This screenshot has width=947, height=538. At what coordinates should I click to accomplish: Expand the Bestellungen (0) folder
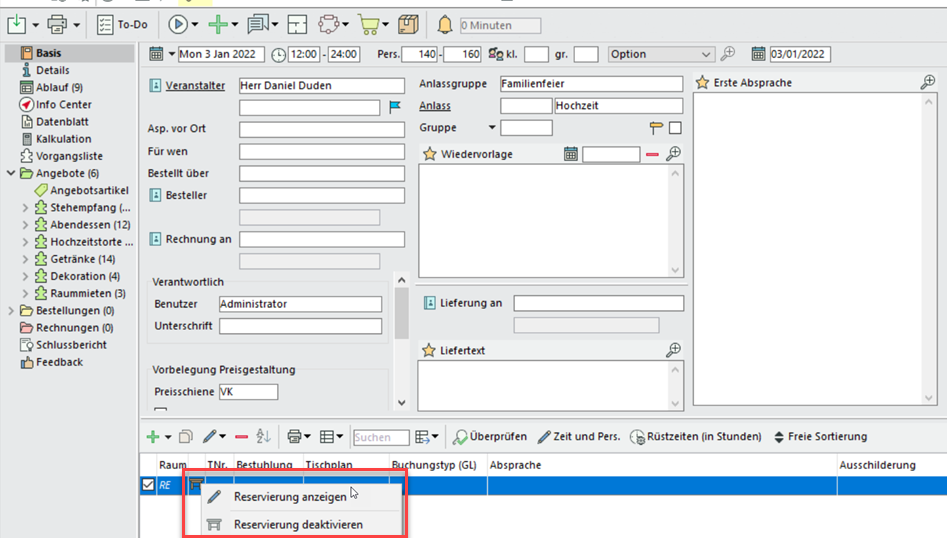click(x=12, y=311)
